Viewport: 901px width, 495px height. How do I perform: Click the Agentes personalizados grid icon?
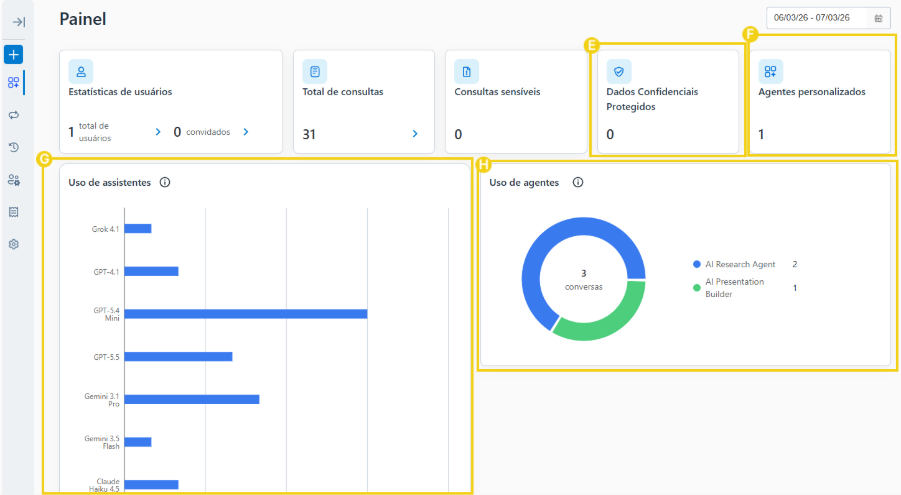[771, 72]
